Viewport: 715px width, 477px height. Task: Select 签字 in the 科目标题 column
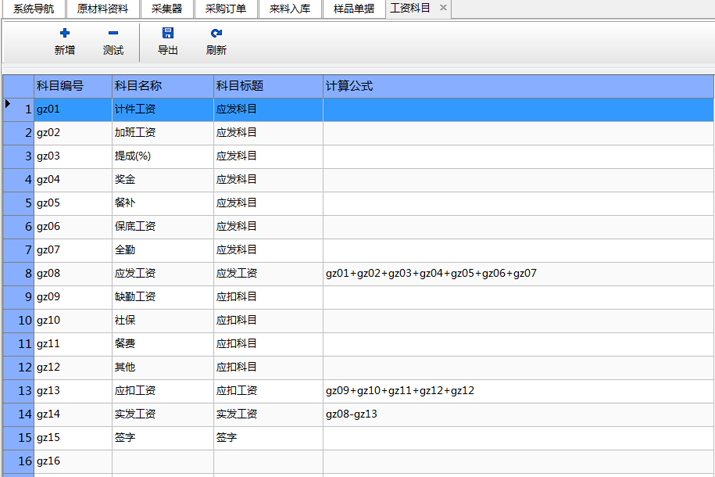coord(268,438)
